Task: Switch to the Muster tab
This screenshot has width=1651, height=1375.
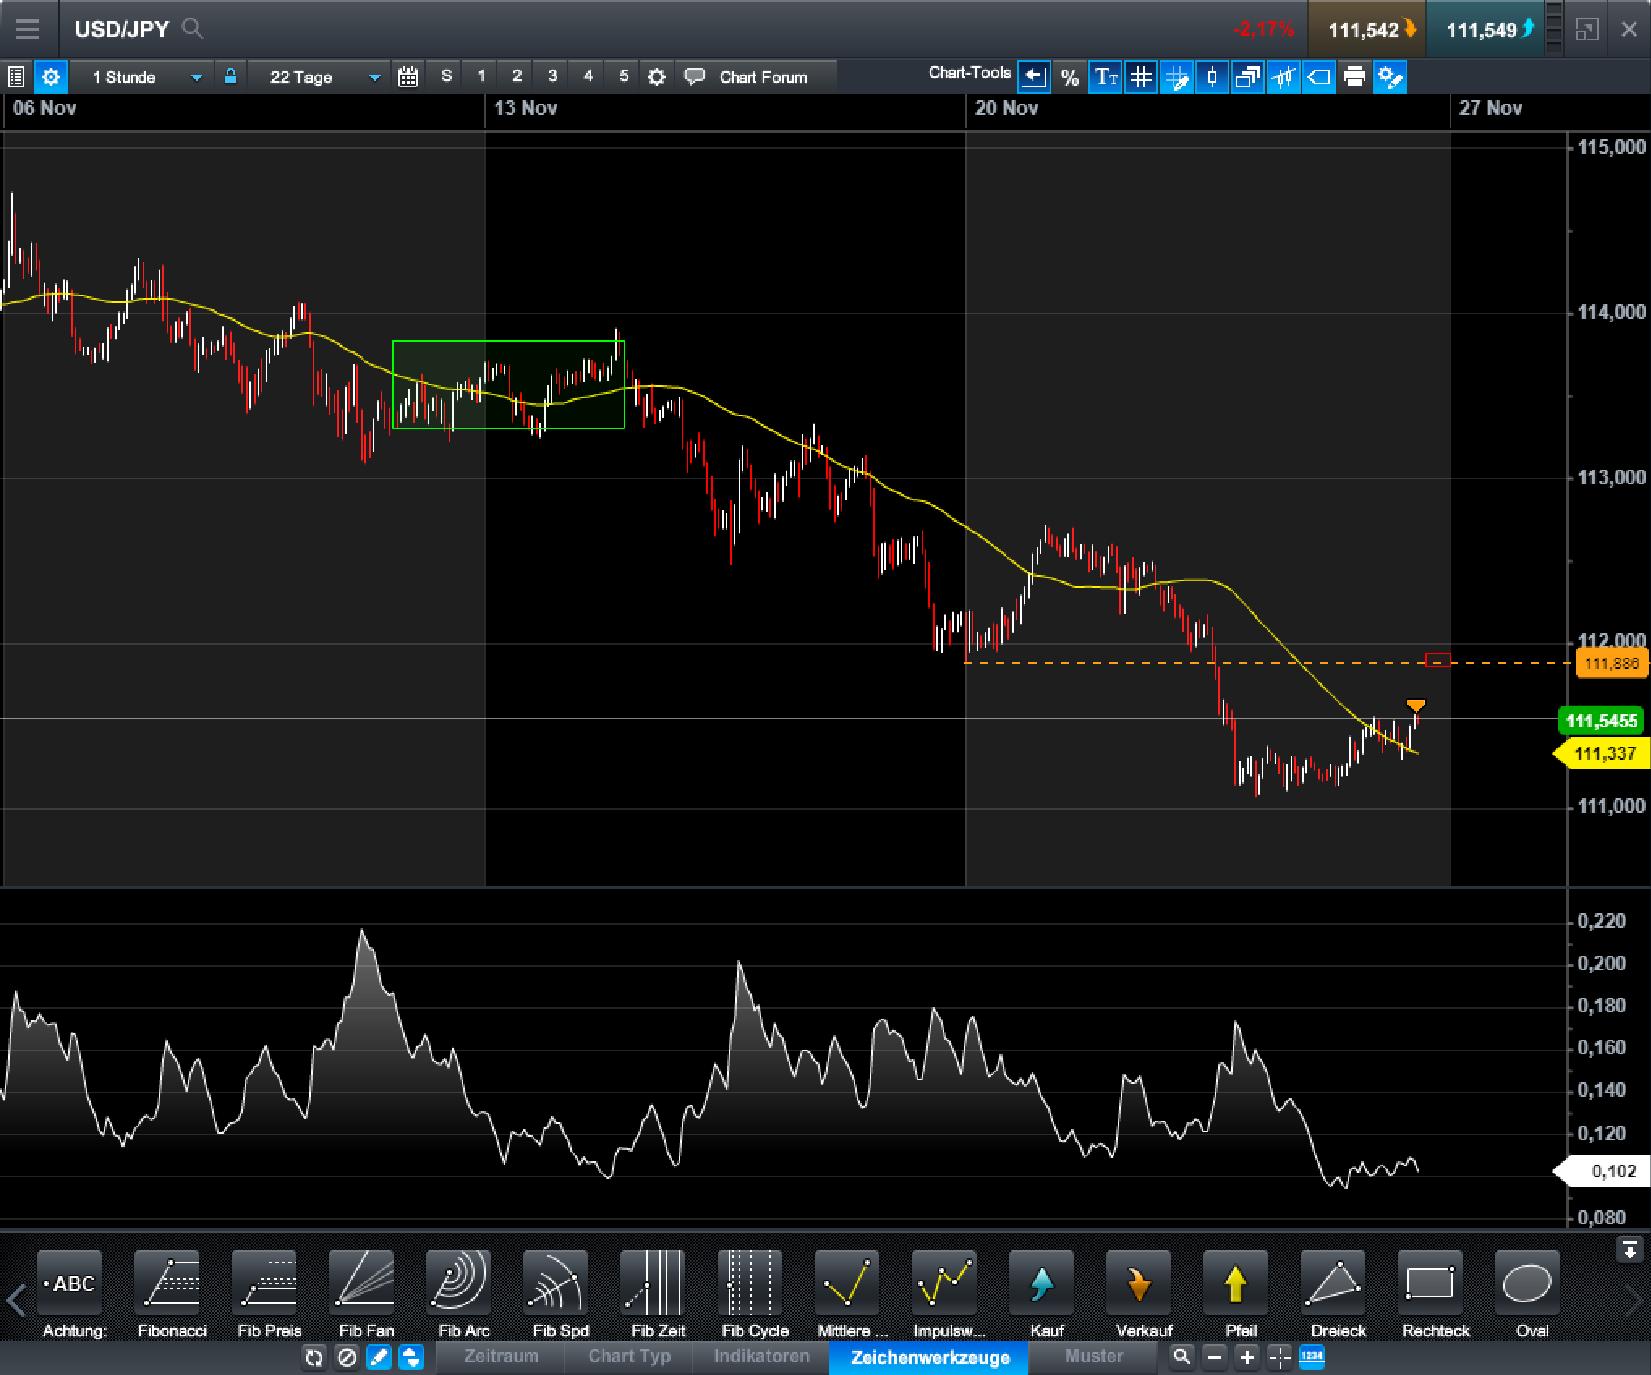Action: coord(1095,1357)
